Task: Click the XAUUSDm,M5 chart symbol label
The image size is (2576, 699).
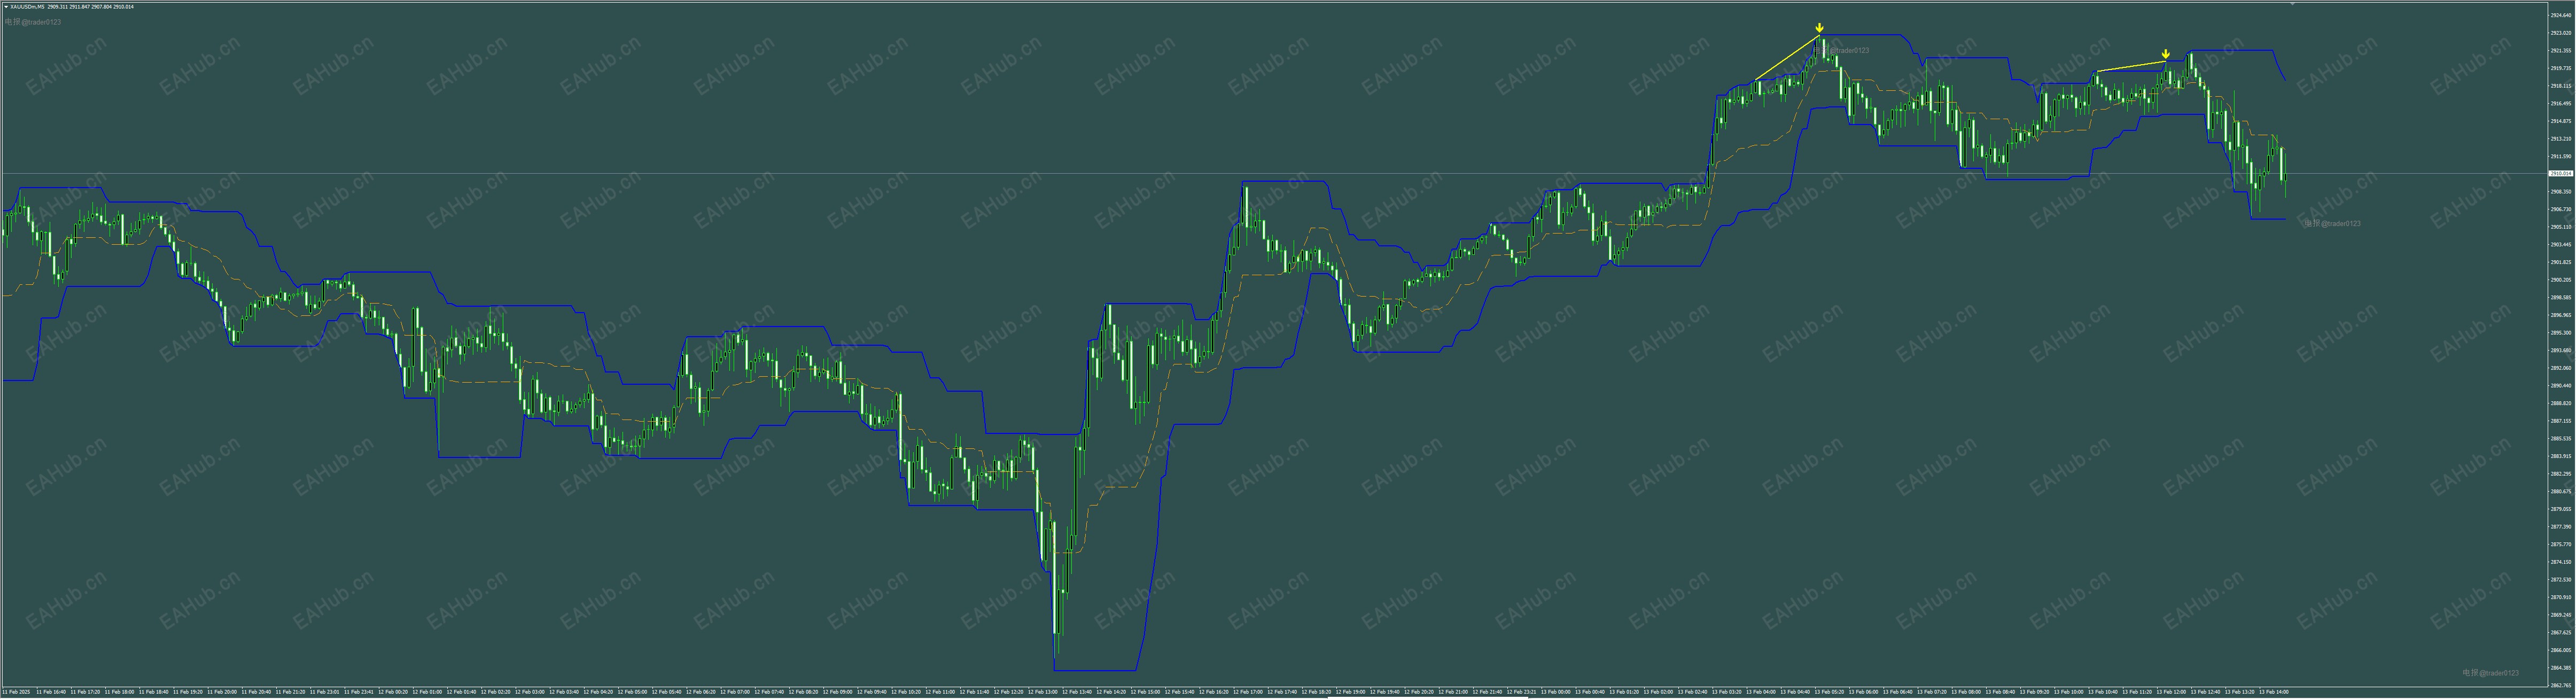Action: point(28,6)
